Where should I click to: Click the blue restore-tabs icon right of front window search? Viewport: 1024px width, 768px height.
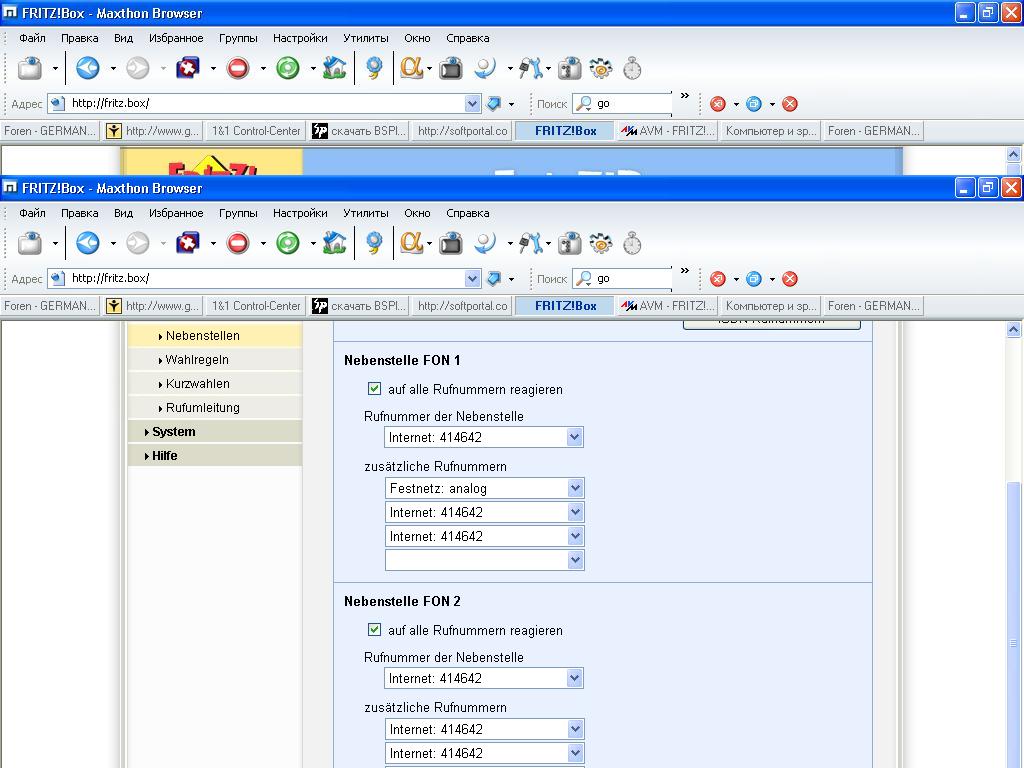tap(754, 279)
